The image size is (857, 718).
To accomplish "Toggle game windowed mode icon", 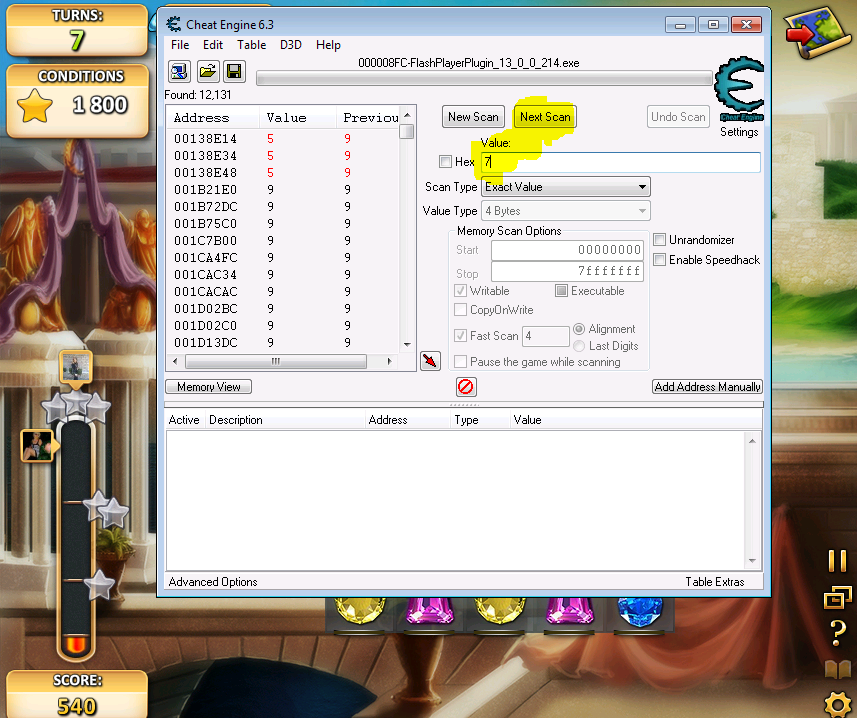I will pos(837,597).
